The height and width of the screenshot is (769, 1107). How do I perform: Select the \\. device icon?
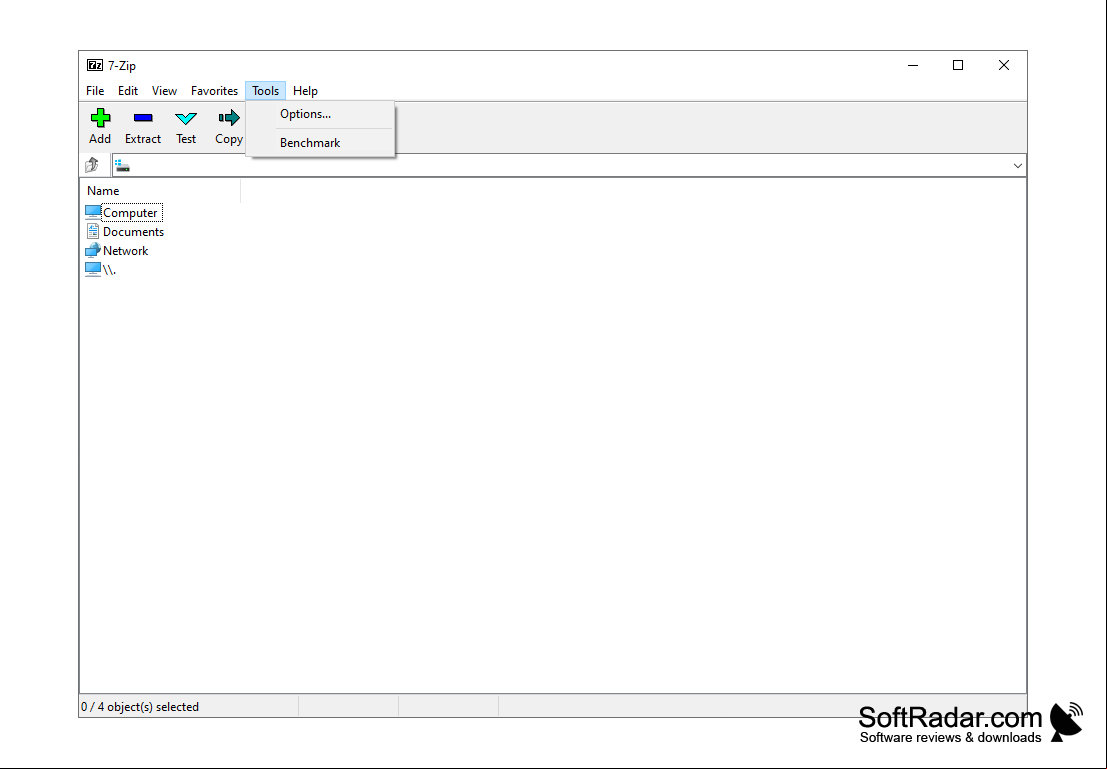pos(92,269)
